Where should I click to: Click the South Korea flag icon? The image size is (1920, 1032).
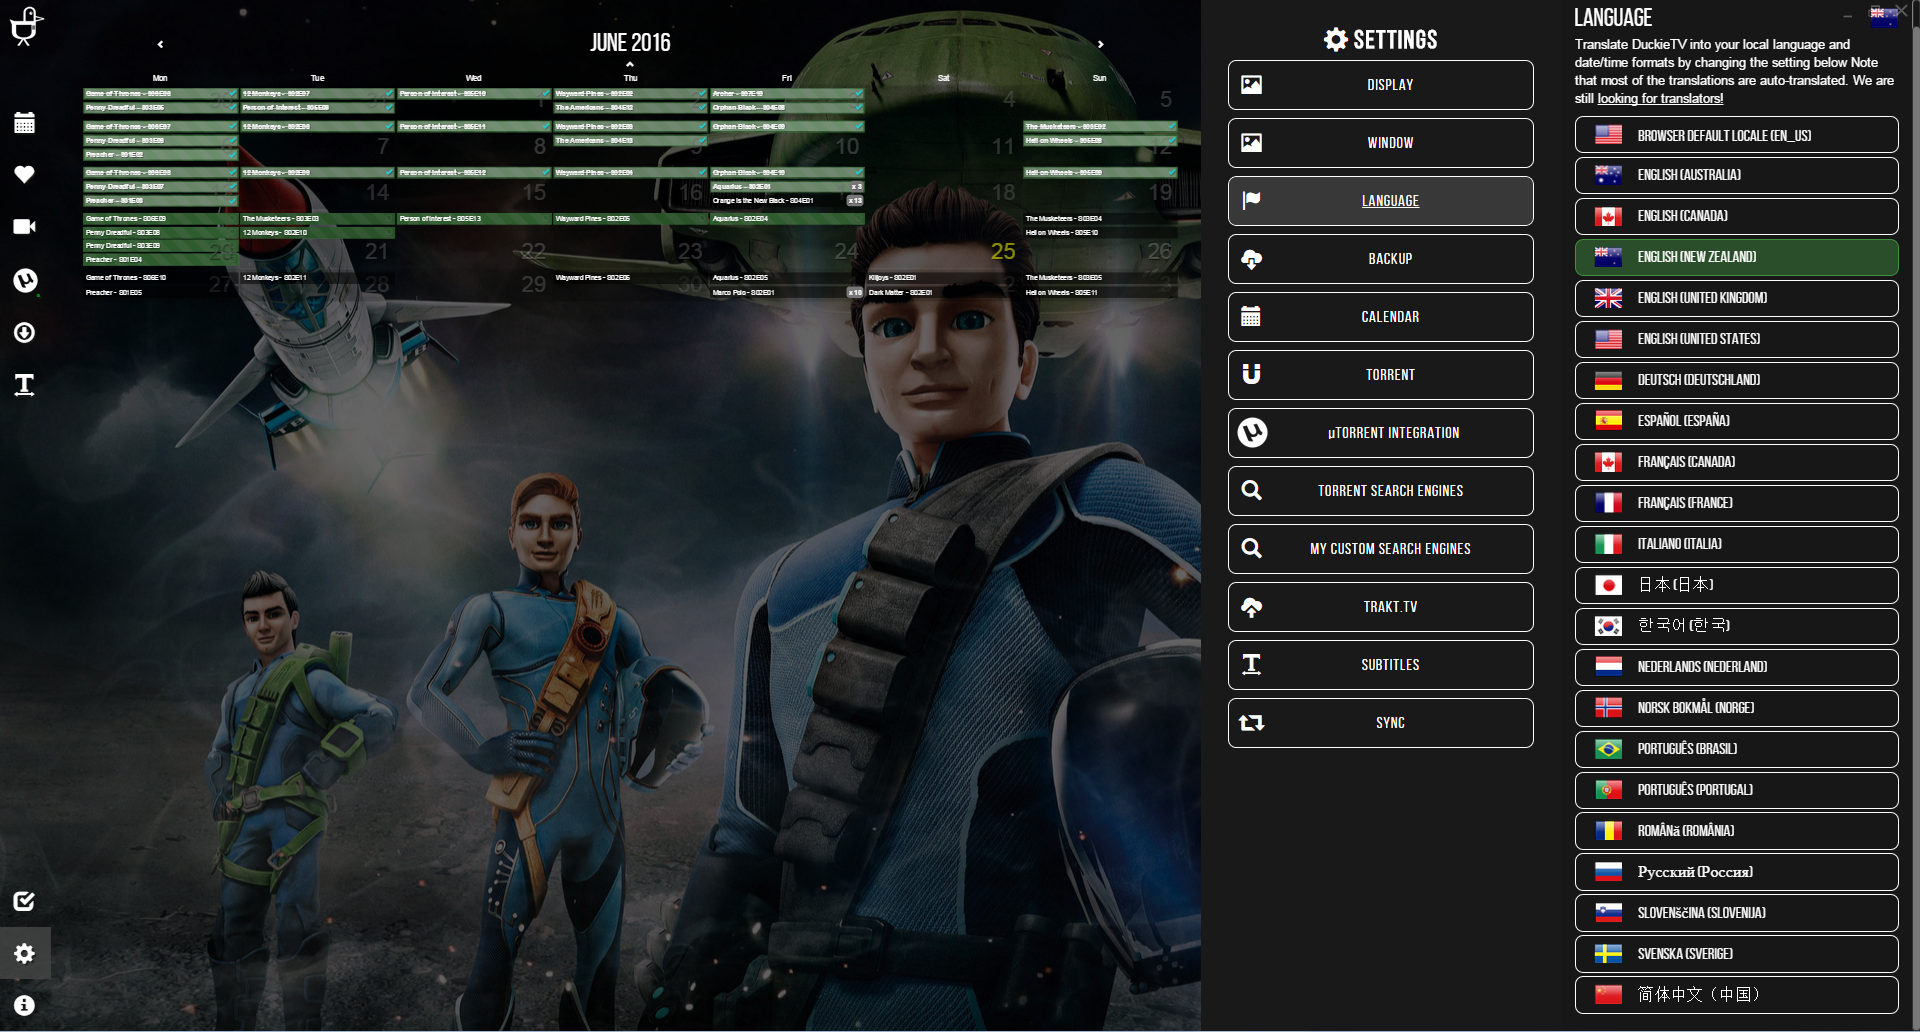1608,626
